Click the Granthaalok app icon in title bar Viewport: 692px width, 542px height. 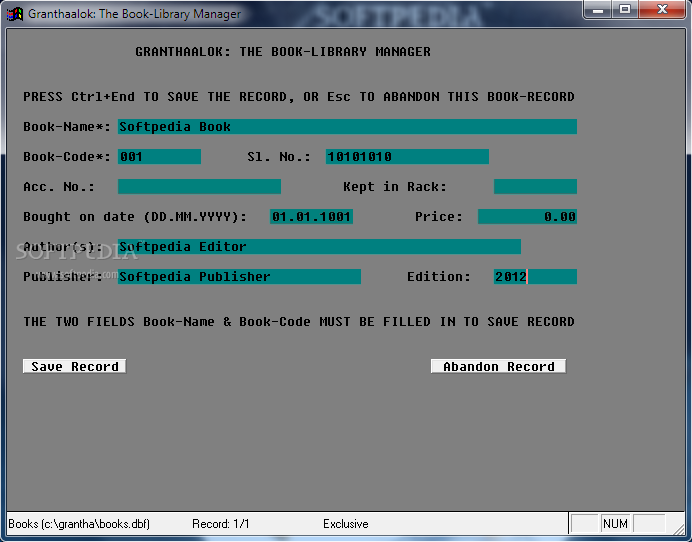pyautogui.click(x=15, y=14)
